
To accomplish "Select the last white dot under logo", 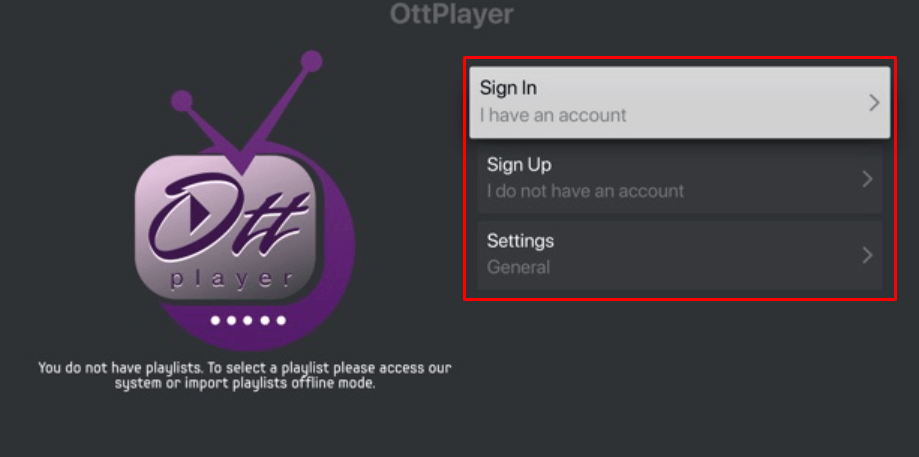I will (x=281, y=321).
